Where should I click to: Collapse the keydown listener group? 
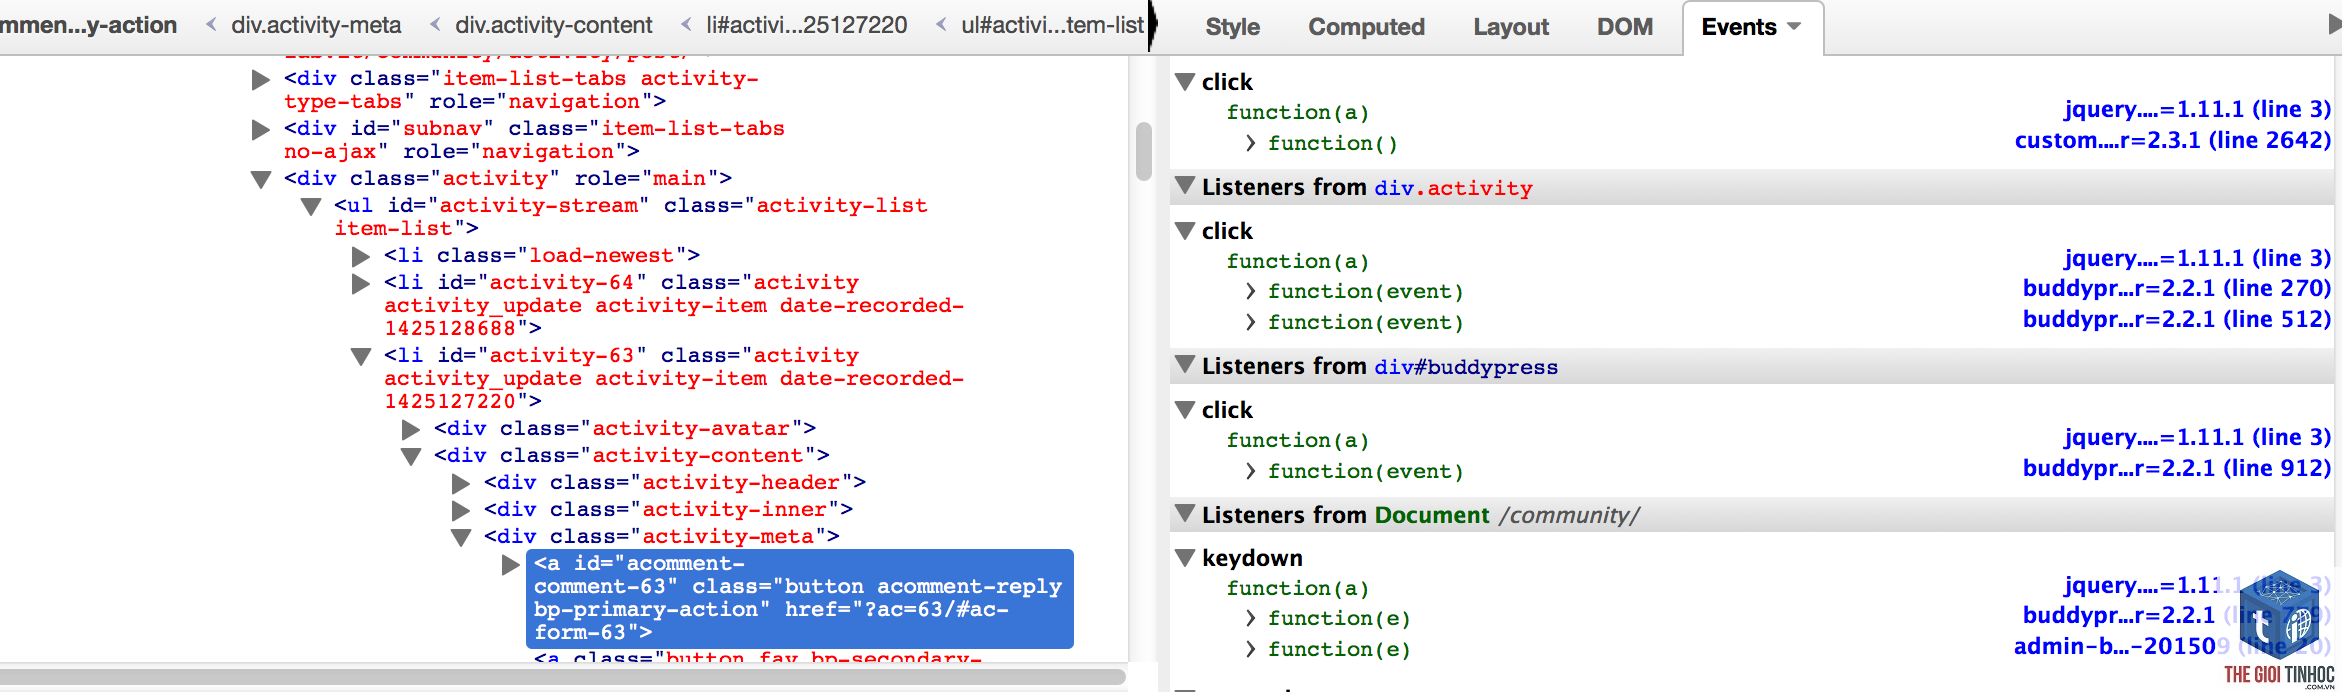[1185, 558]
